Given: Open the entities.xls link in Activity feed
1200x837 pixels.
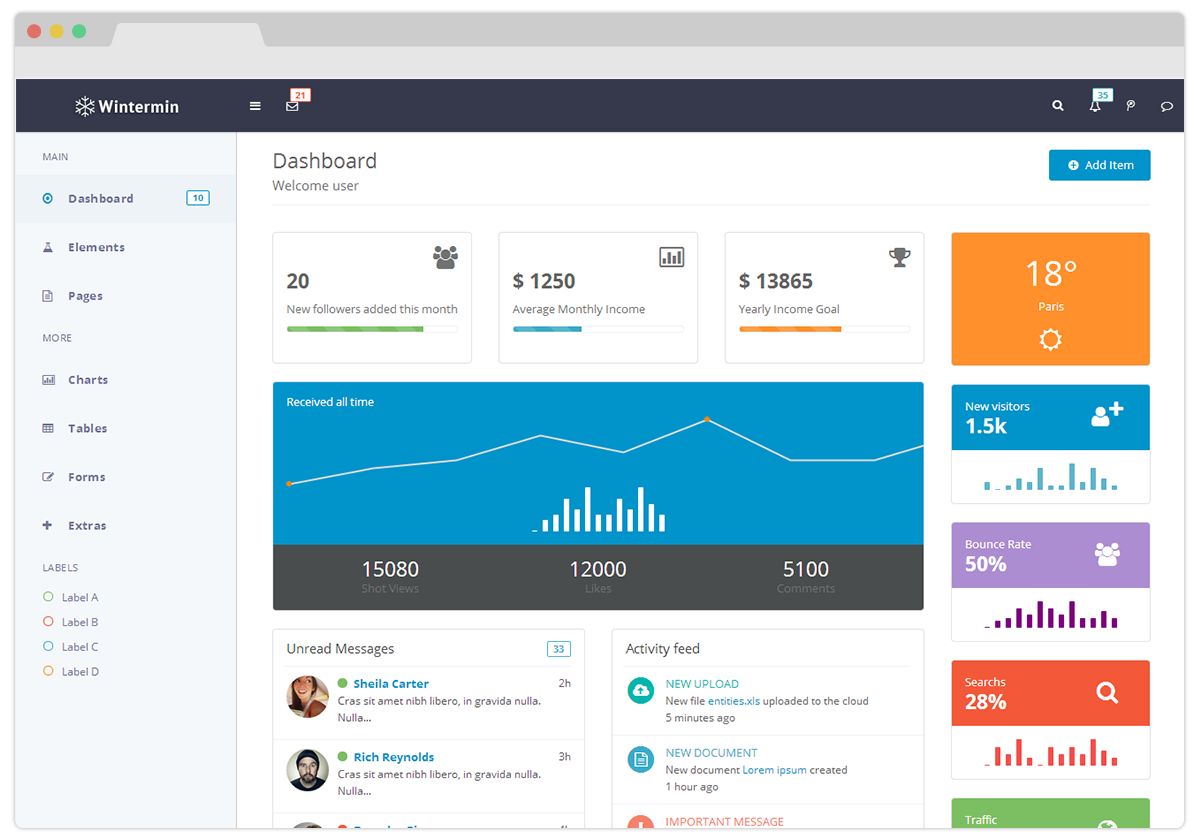Looking at the screenshot, I should point(734,702).
